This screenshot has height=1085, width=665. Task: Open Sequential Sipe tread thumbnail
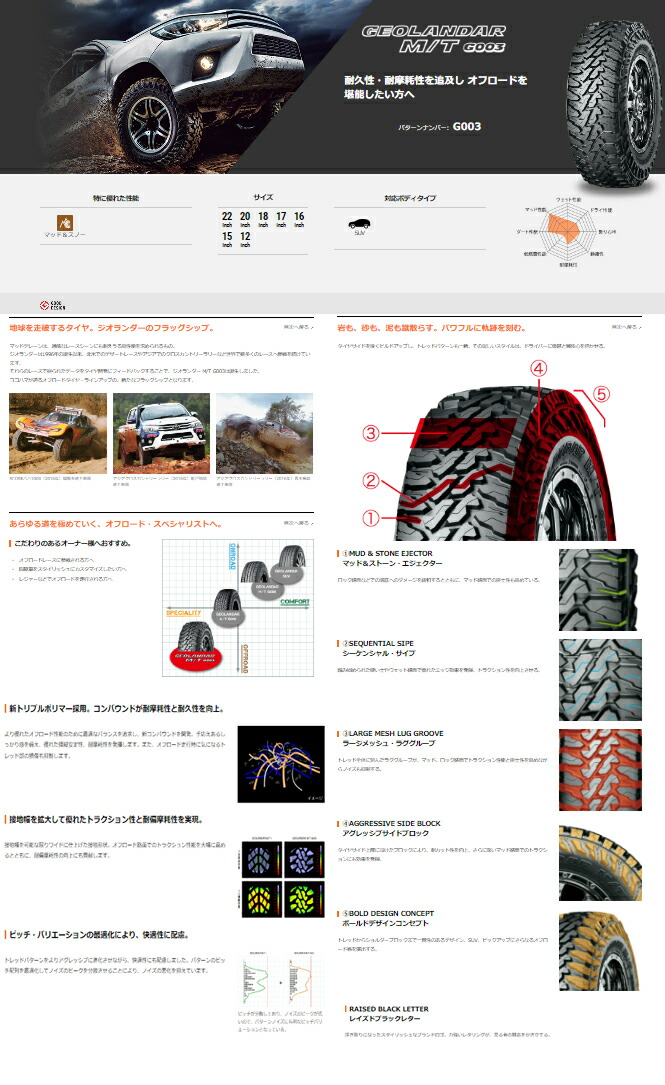600,680
